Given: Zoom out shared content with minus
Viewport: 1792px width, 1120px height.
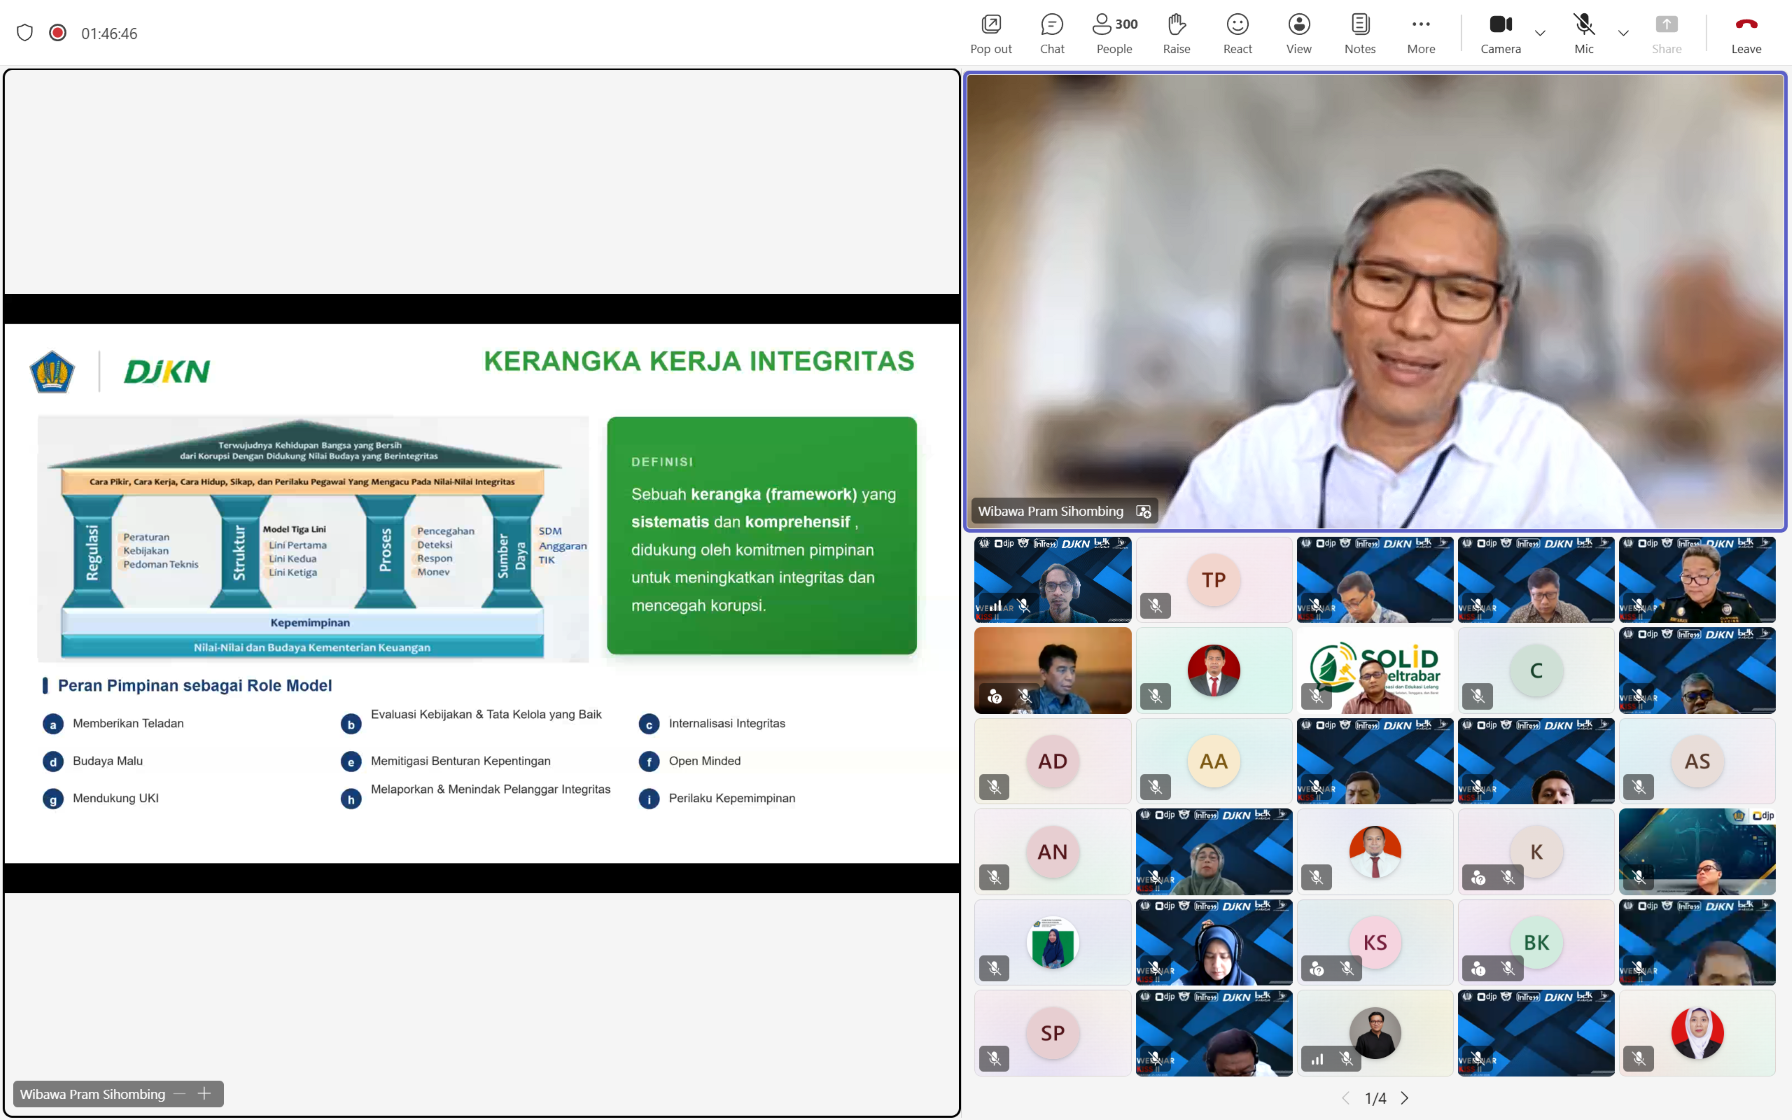Looking at the screenshot, I should 180,1094.
